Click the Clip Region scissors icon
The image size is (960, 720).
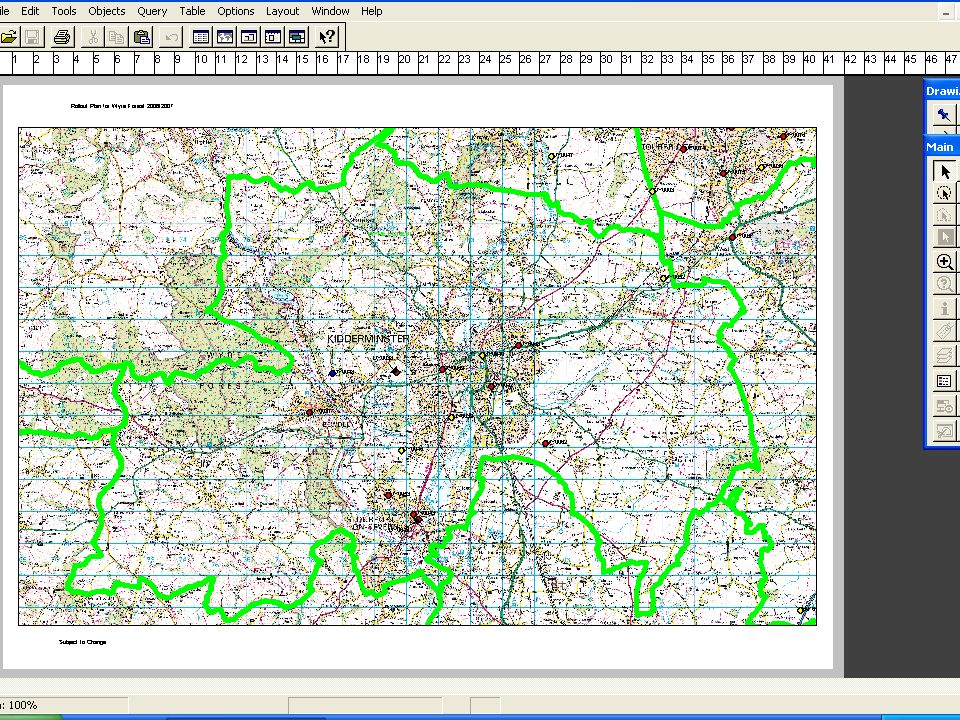(944, 430)
